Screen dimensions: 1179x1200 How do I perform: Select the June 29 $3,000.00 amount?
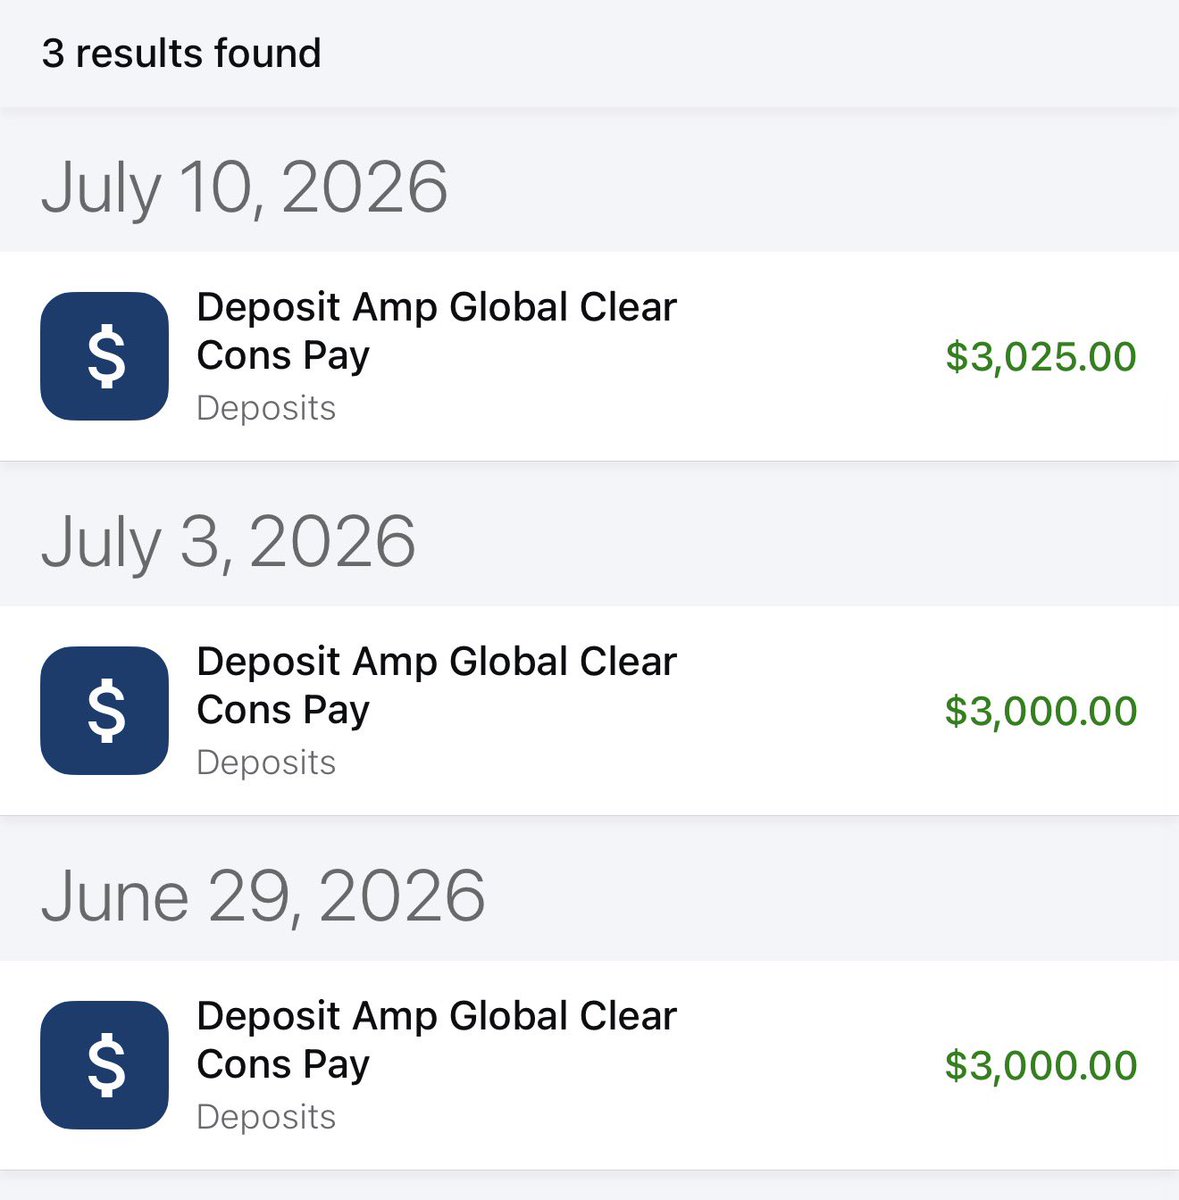tap(1041, 1065)
